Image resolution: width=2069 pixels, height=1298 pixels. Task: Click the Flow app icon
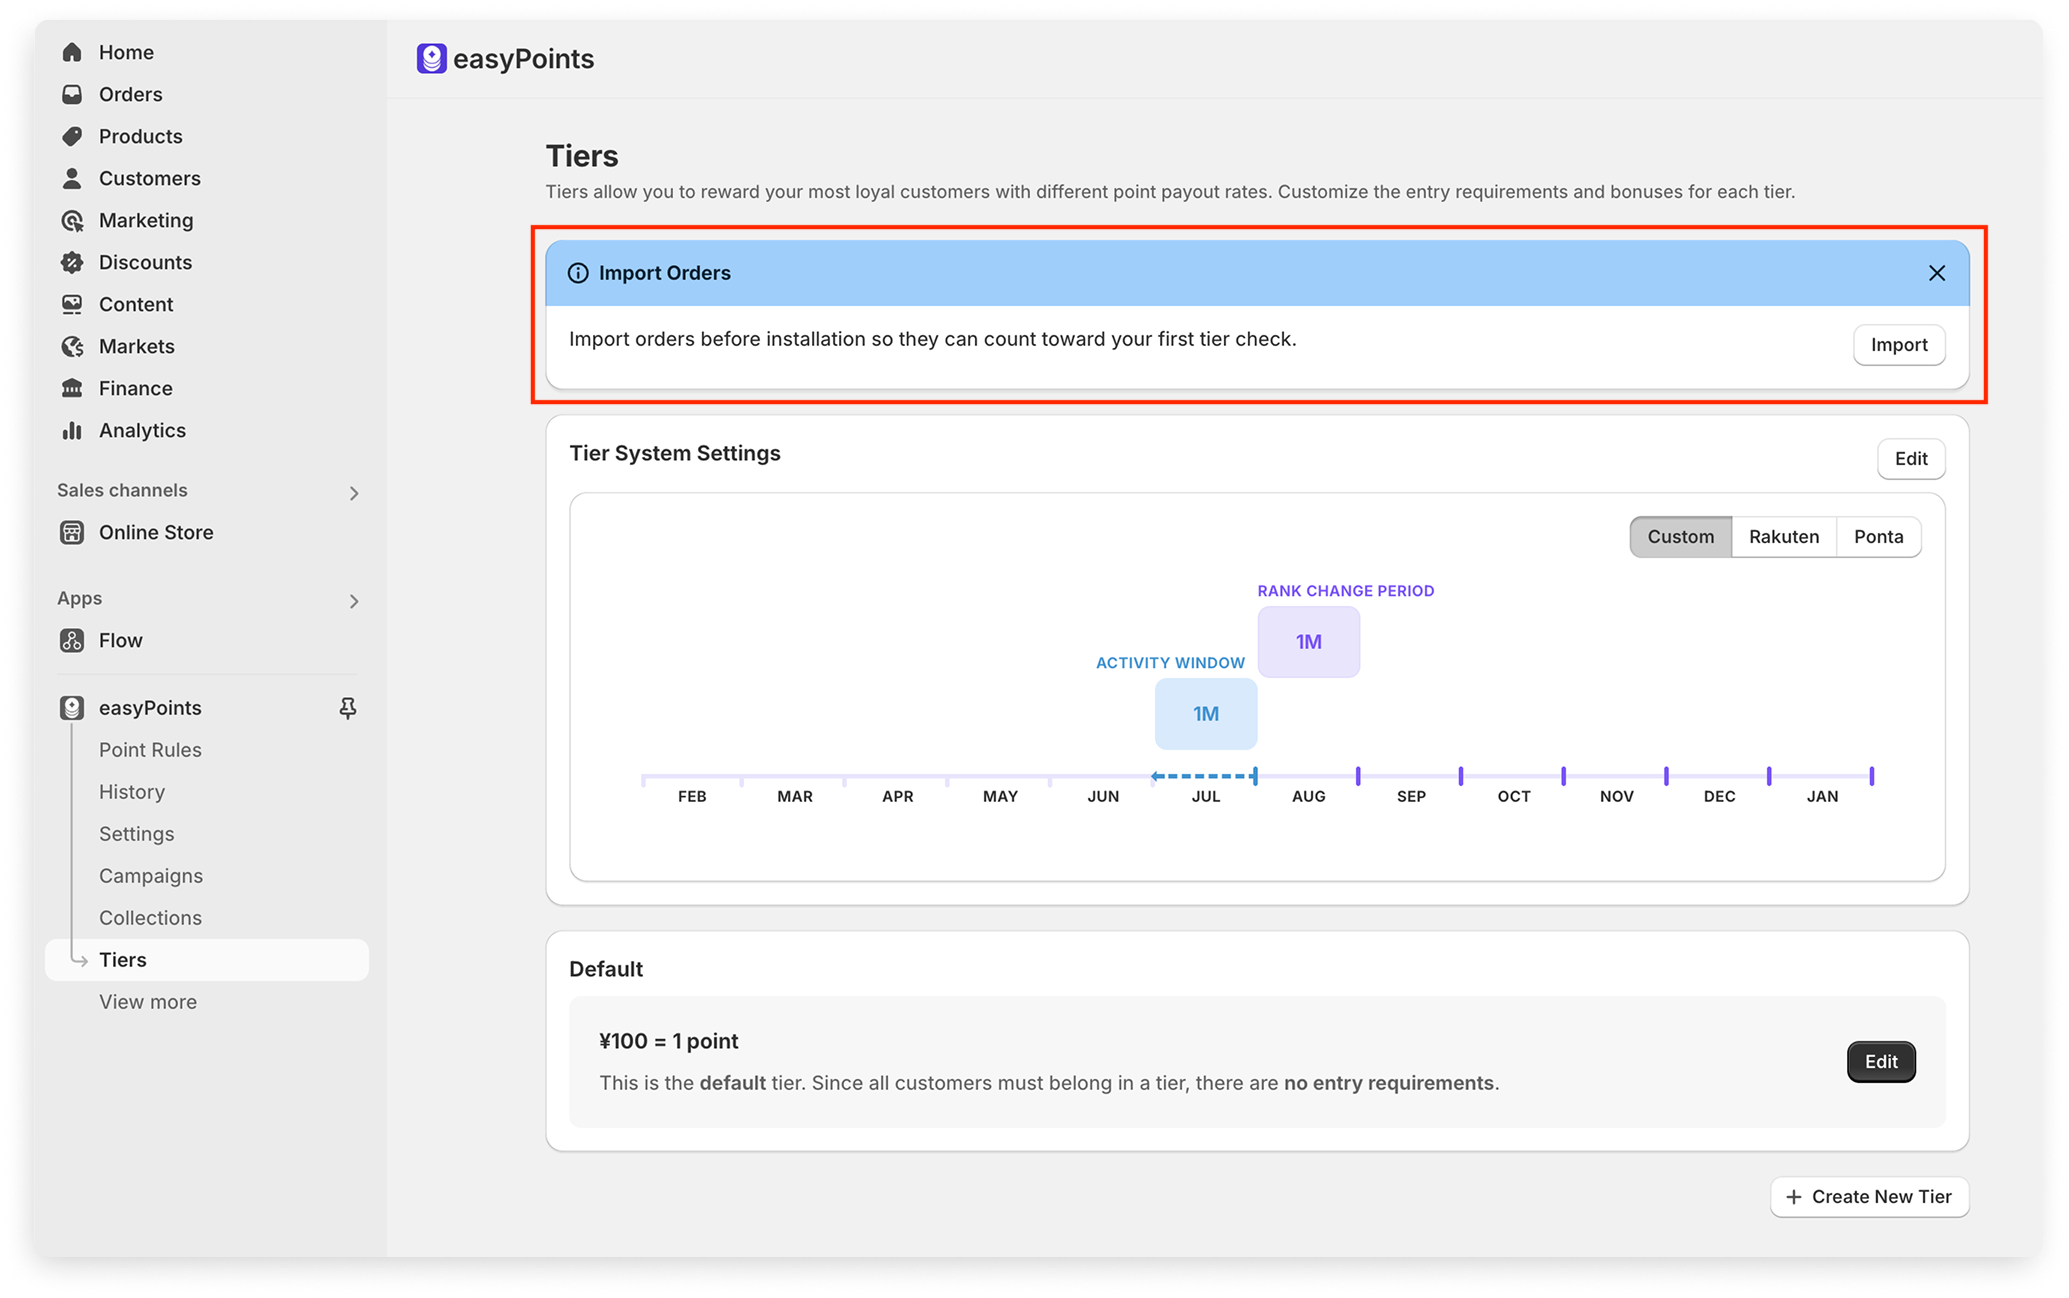point(72,640)
